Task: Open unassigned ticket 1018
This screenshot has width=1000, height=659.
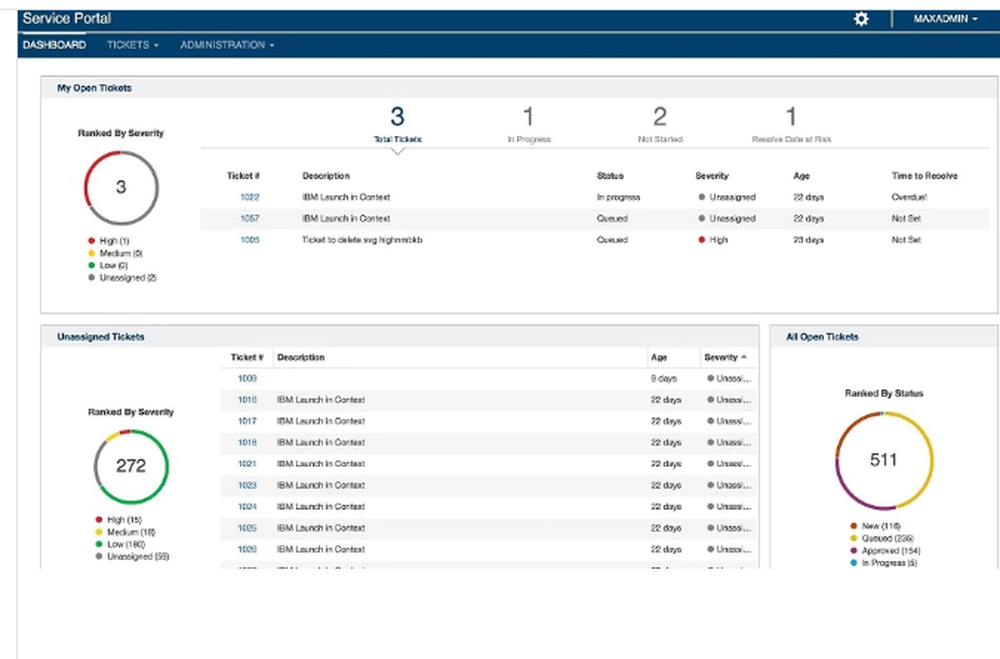Action: 247,442
